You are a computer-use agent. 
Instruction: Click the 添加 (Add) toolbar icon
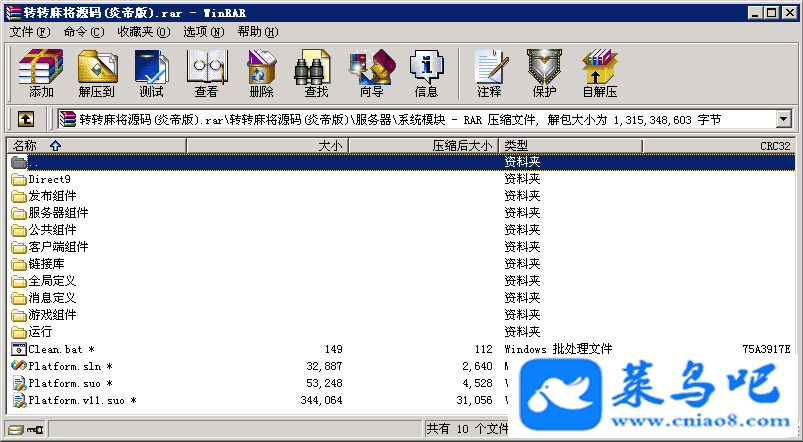[x=41, y=73]
